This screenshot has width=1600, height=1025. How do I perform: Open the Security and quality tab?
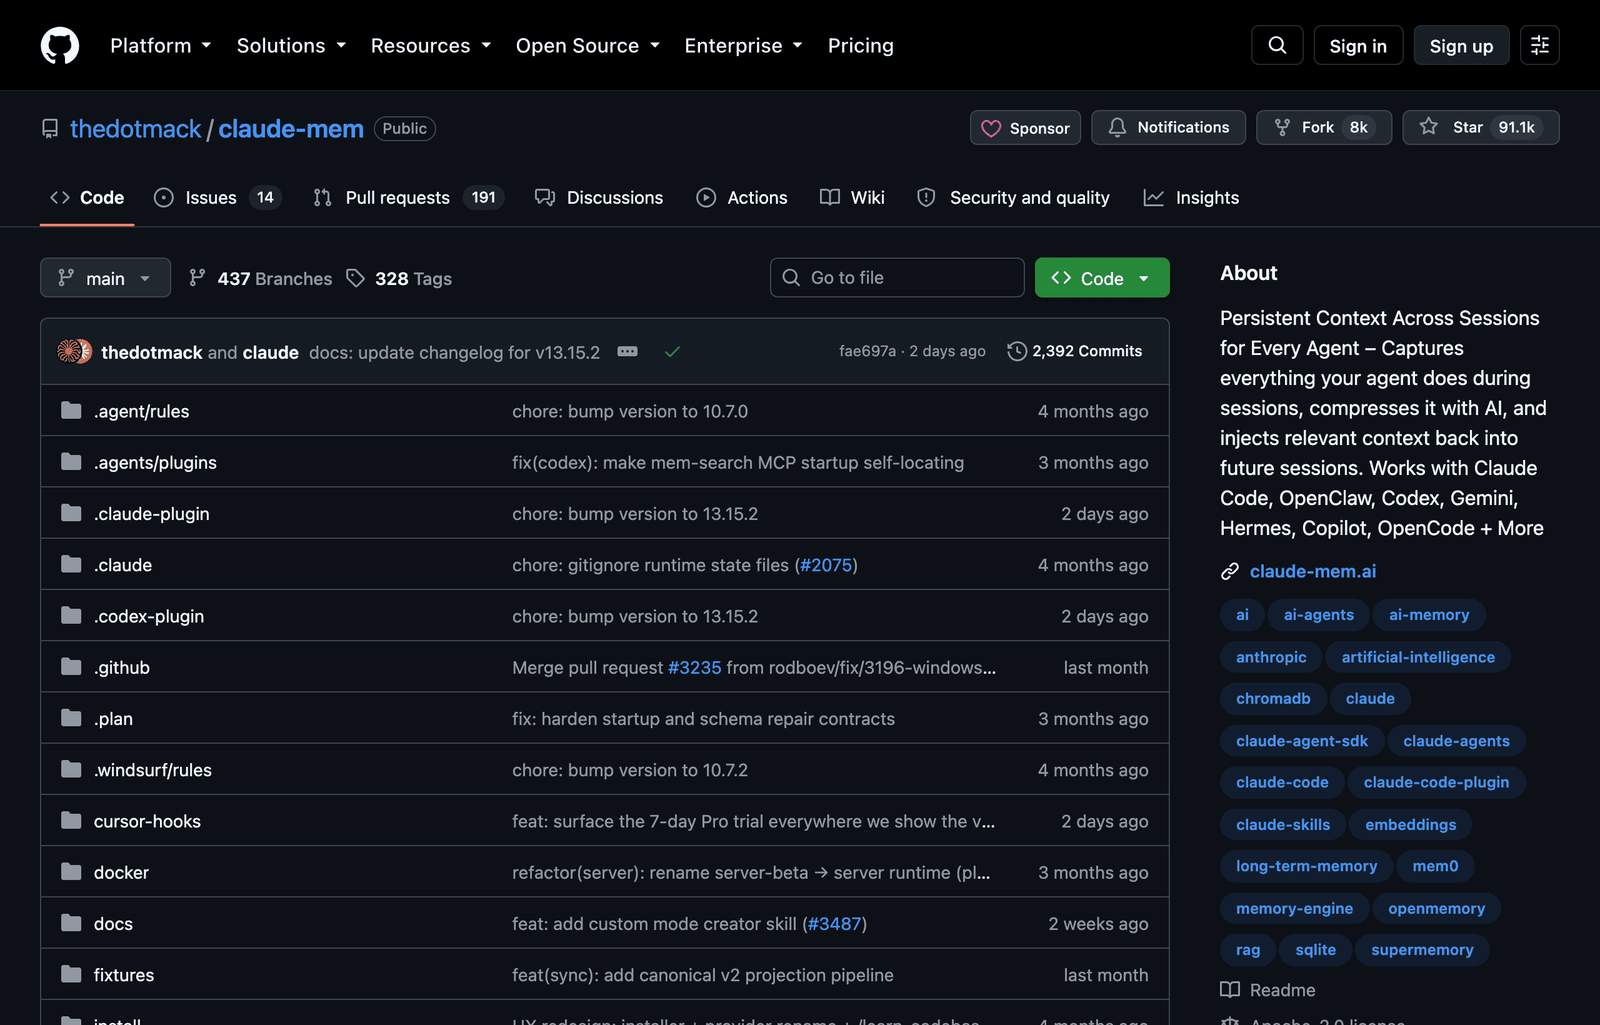click(x=1014, y=198)
